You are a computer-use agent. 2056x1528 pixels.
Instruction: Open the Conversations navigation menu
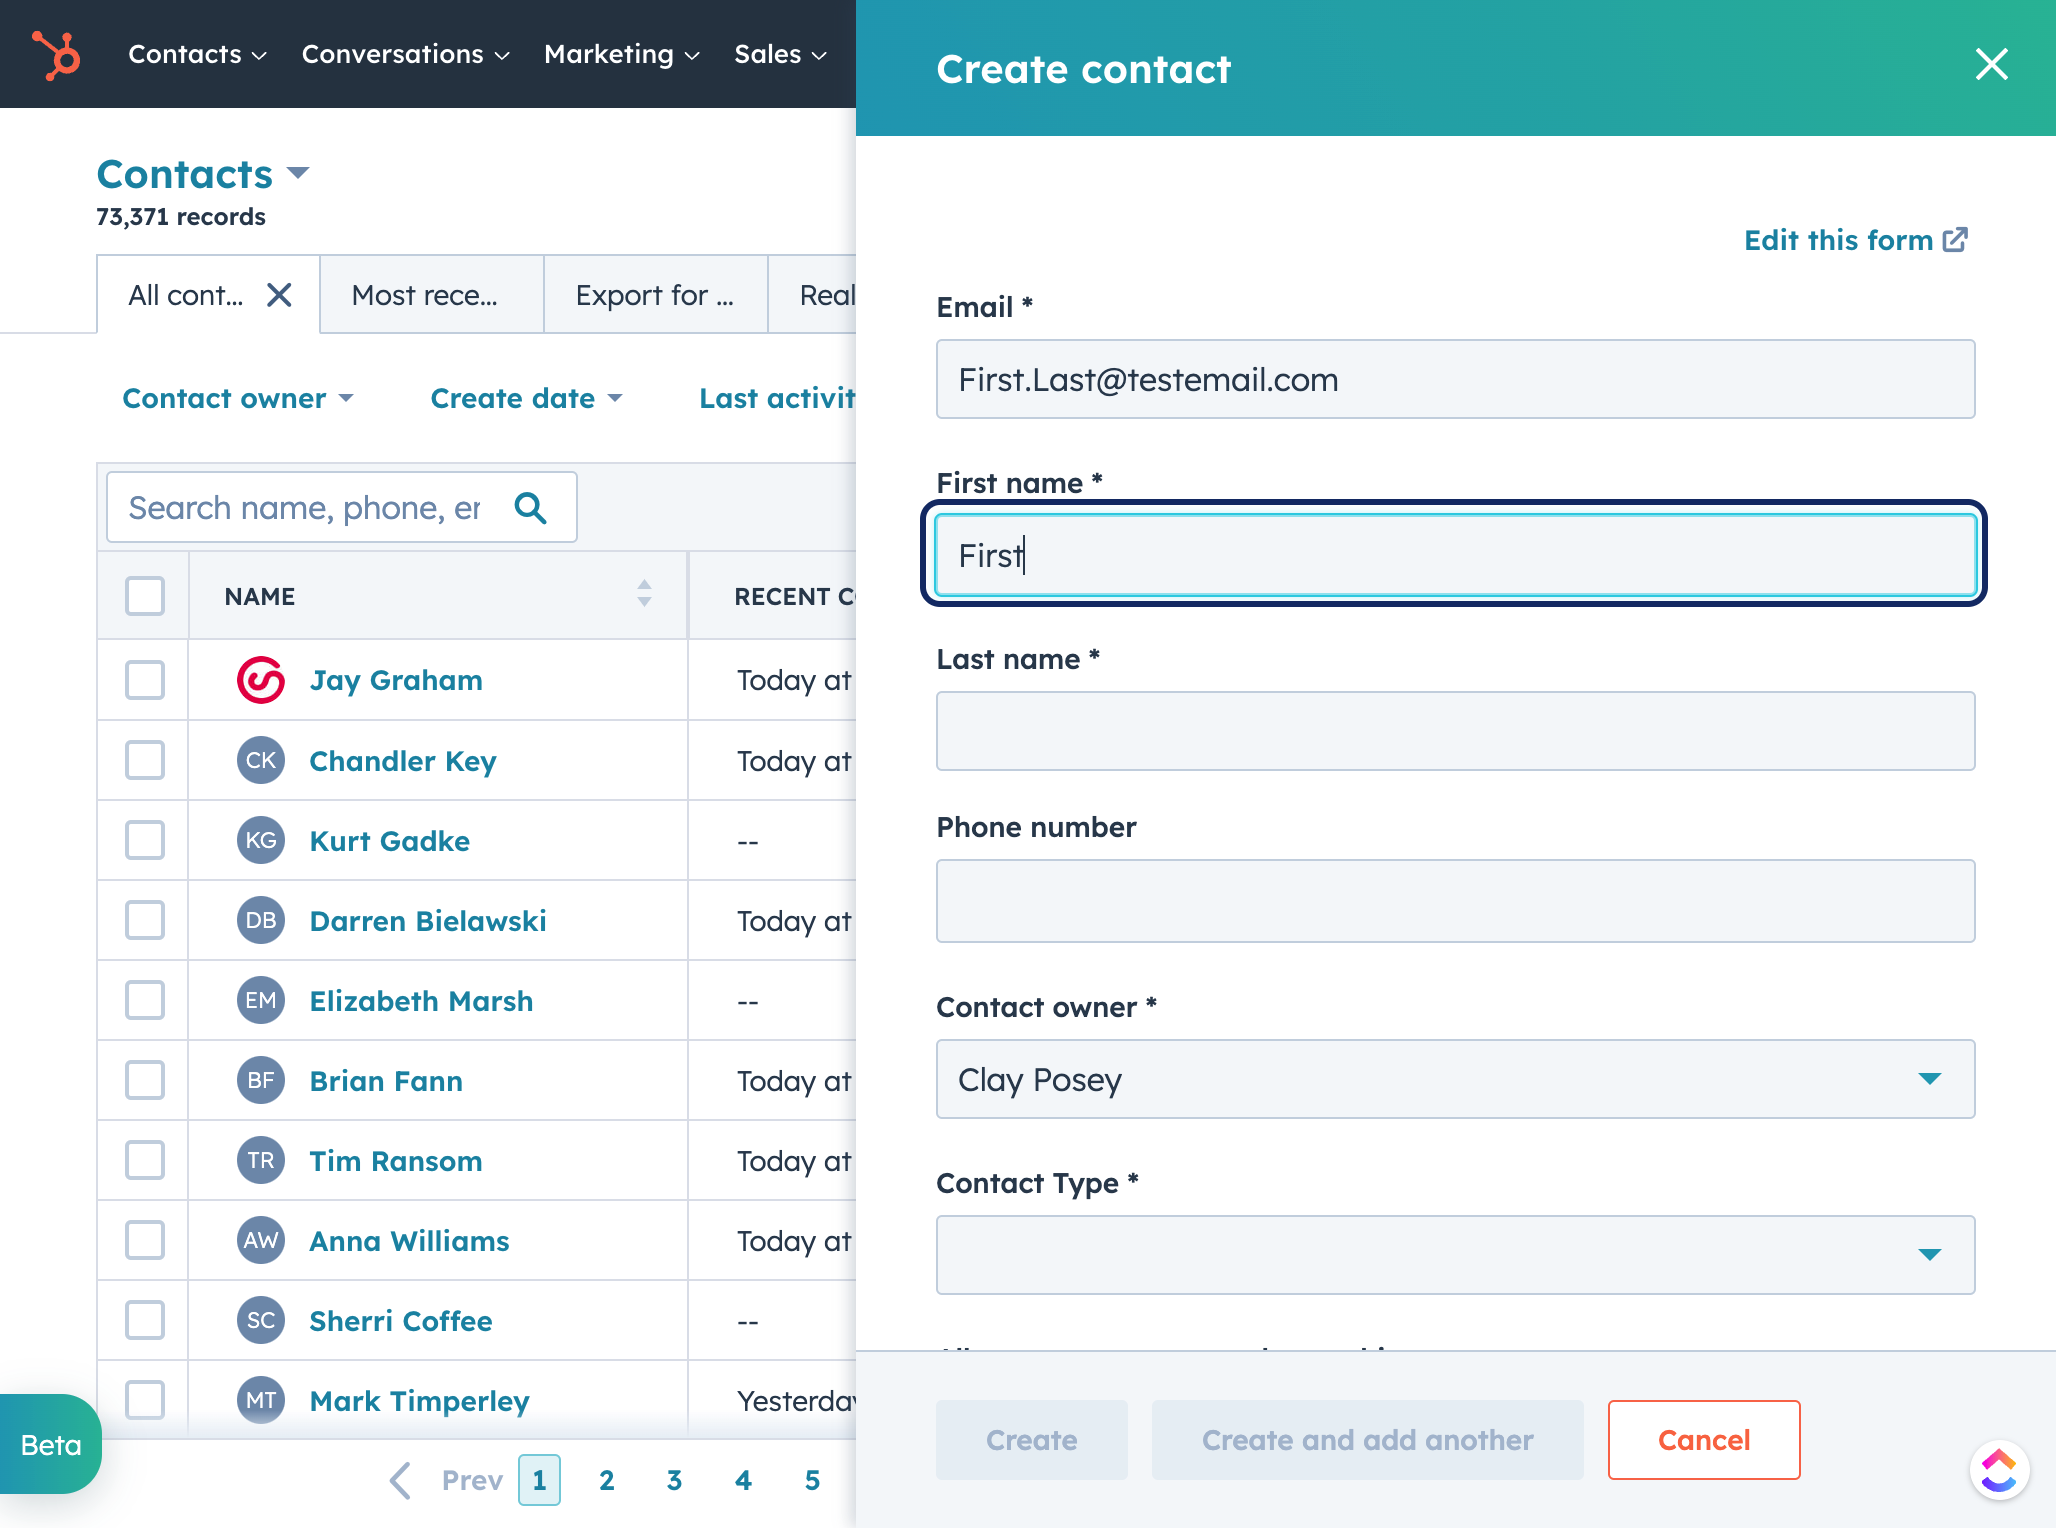point(406,54)
